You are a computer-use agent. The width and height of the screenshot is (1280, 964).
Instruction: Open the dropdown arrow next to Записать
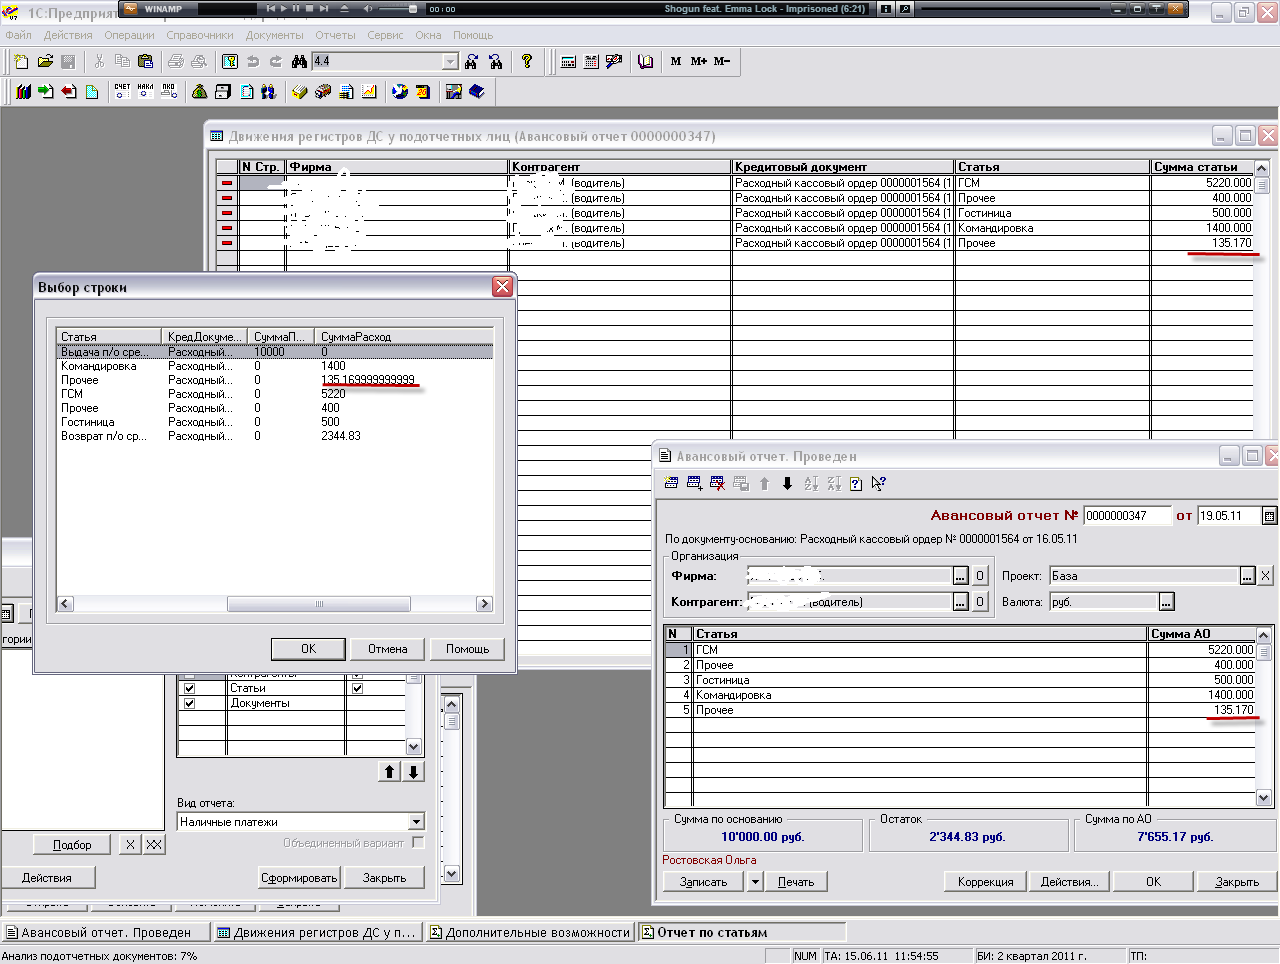755,882
